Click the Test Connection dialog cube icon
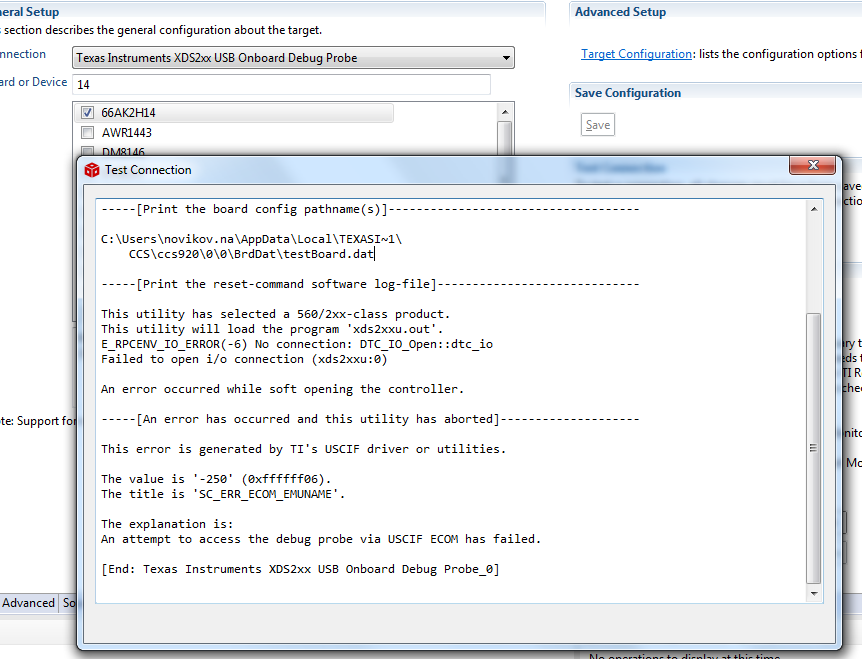862x659 pixels. pyautogui.click(x=92, y=170)
